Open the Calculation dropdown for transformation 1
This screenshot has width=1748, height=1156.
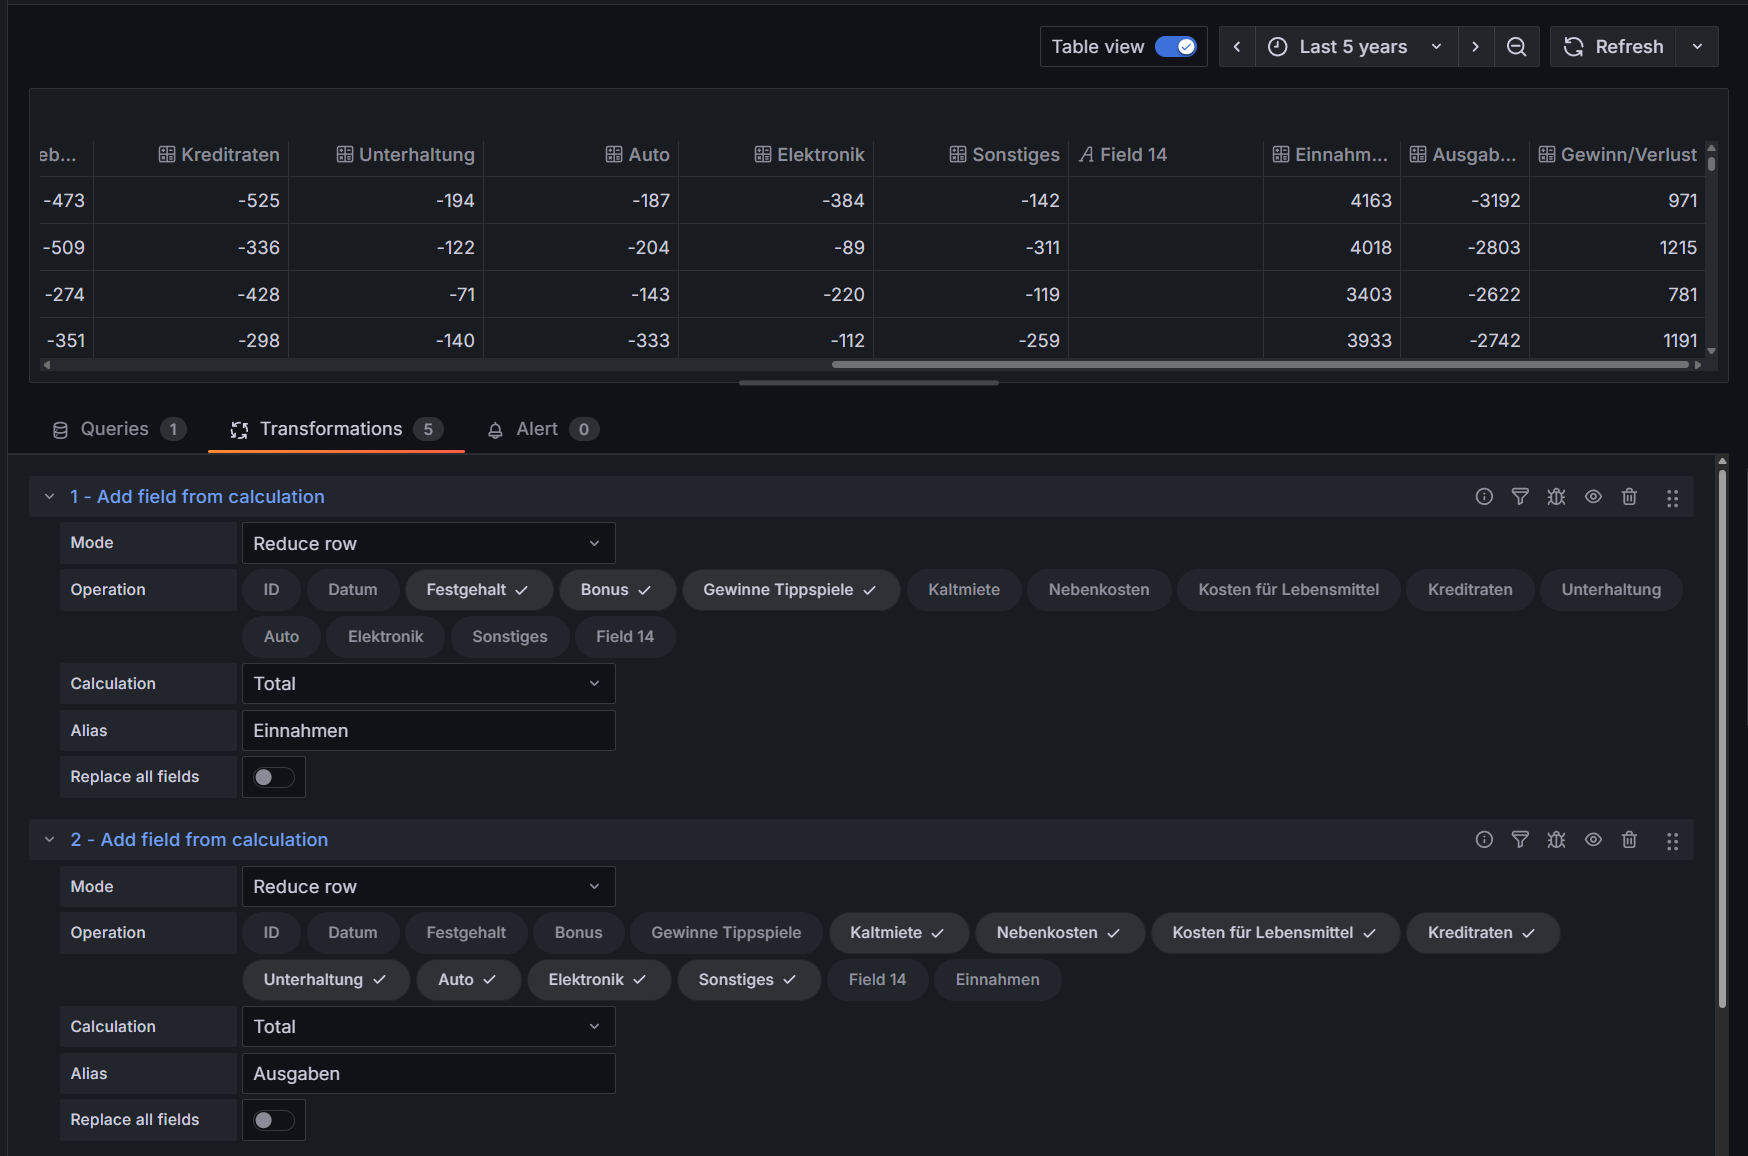[x=428, y=684]
